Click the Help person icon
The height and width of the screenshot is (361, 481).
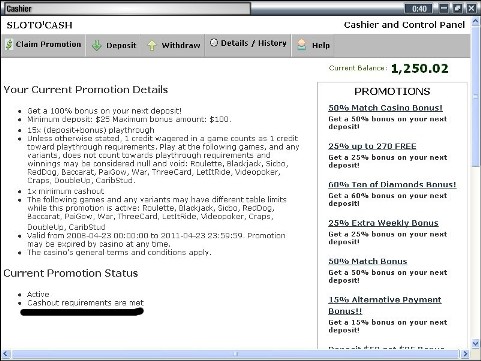tap(302, 45)
